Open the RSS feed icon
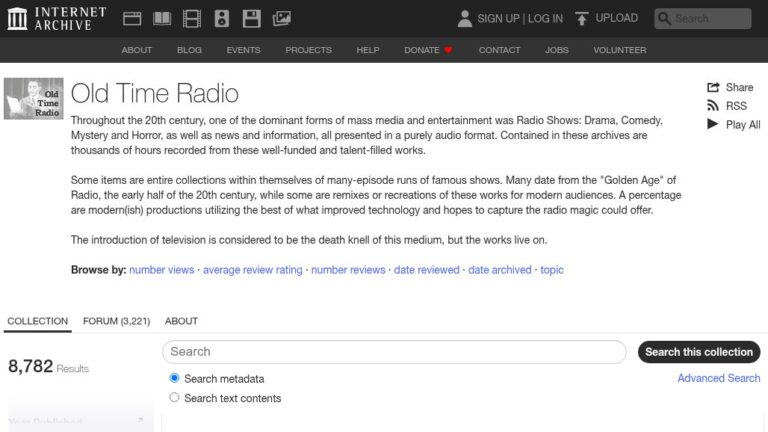768x432 pixels. coord(713,106)
